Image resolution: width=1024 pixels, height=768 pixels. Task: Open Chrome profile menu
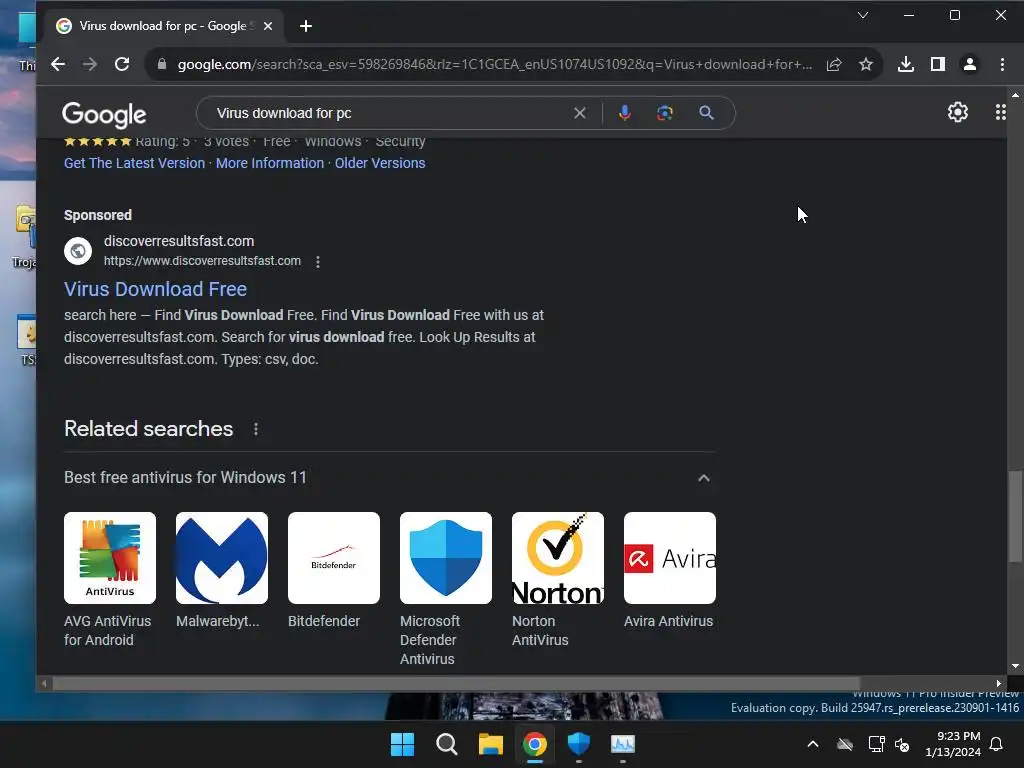(x=970, y=64)
